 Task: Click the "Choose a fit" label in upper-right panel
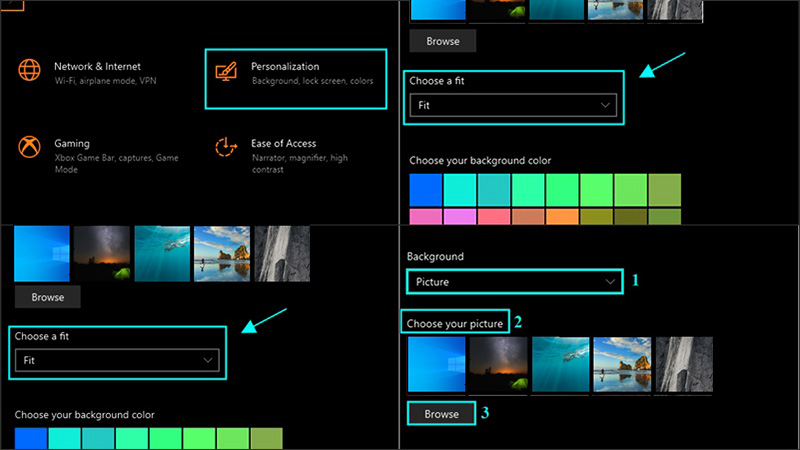click(437, 81)
